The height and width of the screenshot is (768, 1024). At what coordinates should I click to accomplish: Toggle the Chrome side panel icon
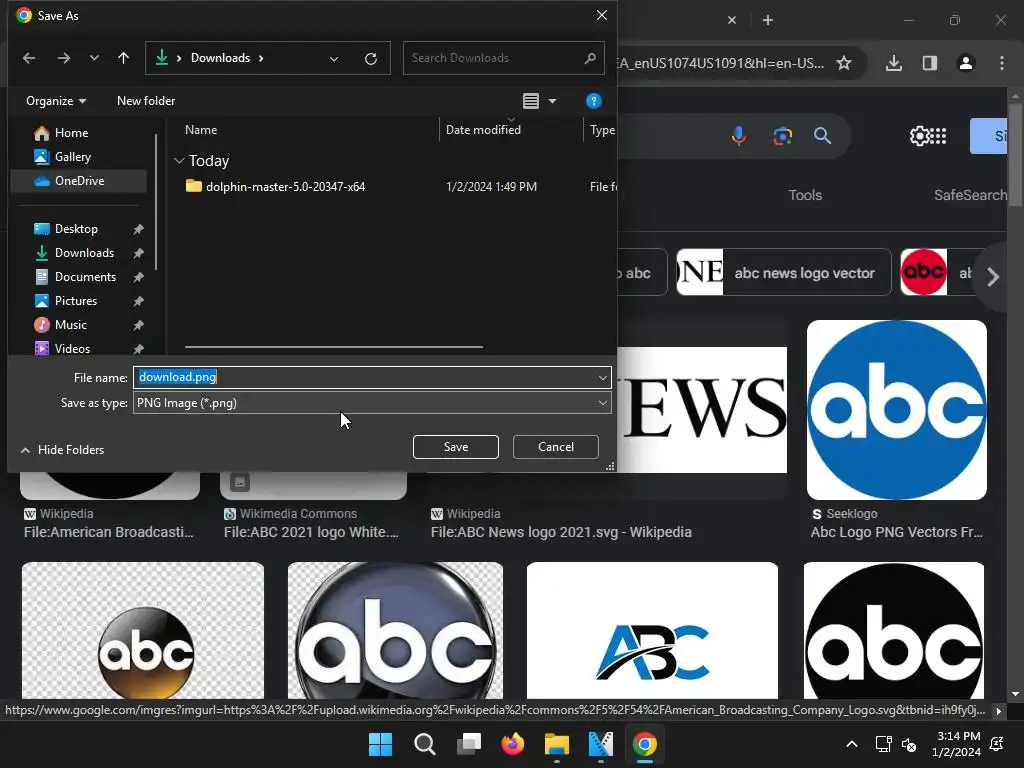930,63
